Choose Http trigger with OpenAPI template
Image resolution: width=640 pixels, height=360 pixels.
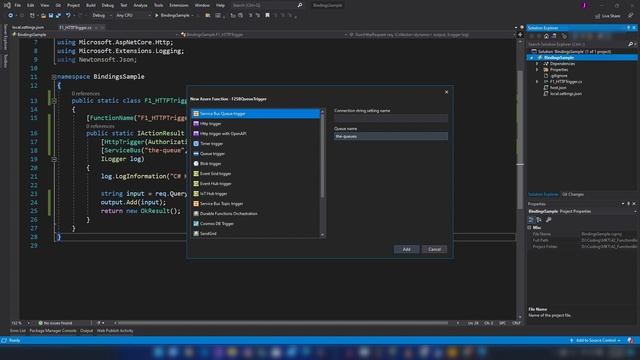[256, 133]
